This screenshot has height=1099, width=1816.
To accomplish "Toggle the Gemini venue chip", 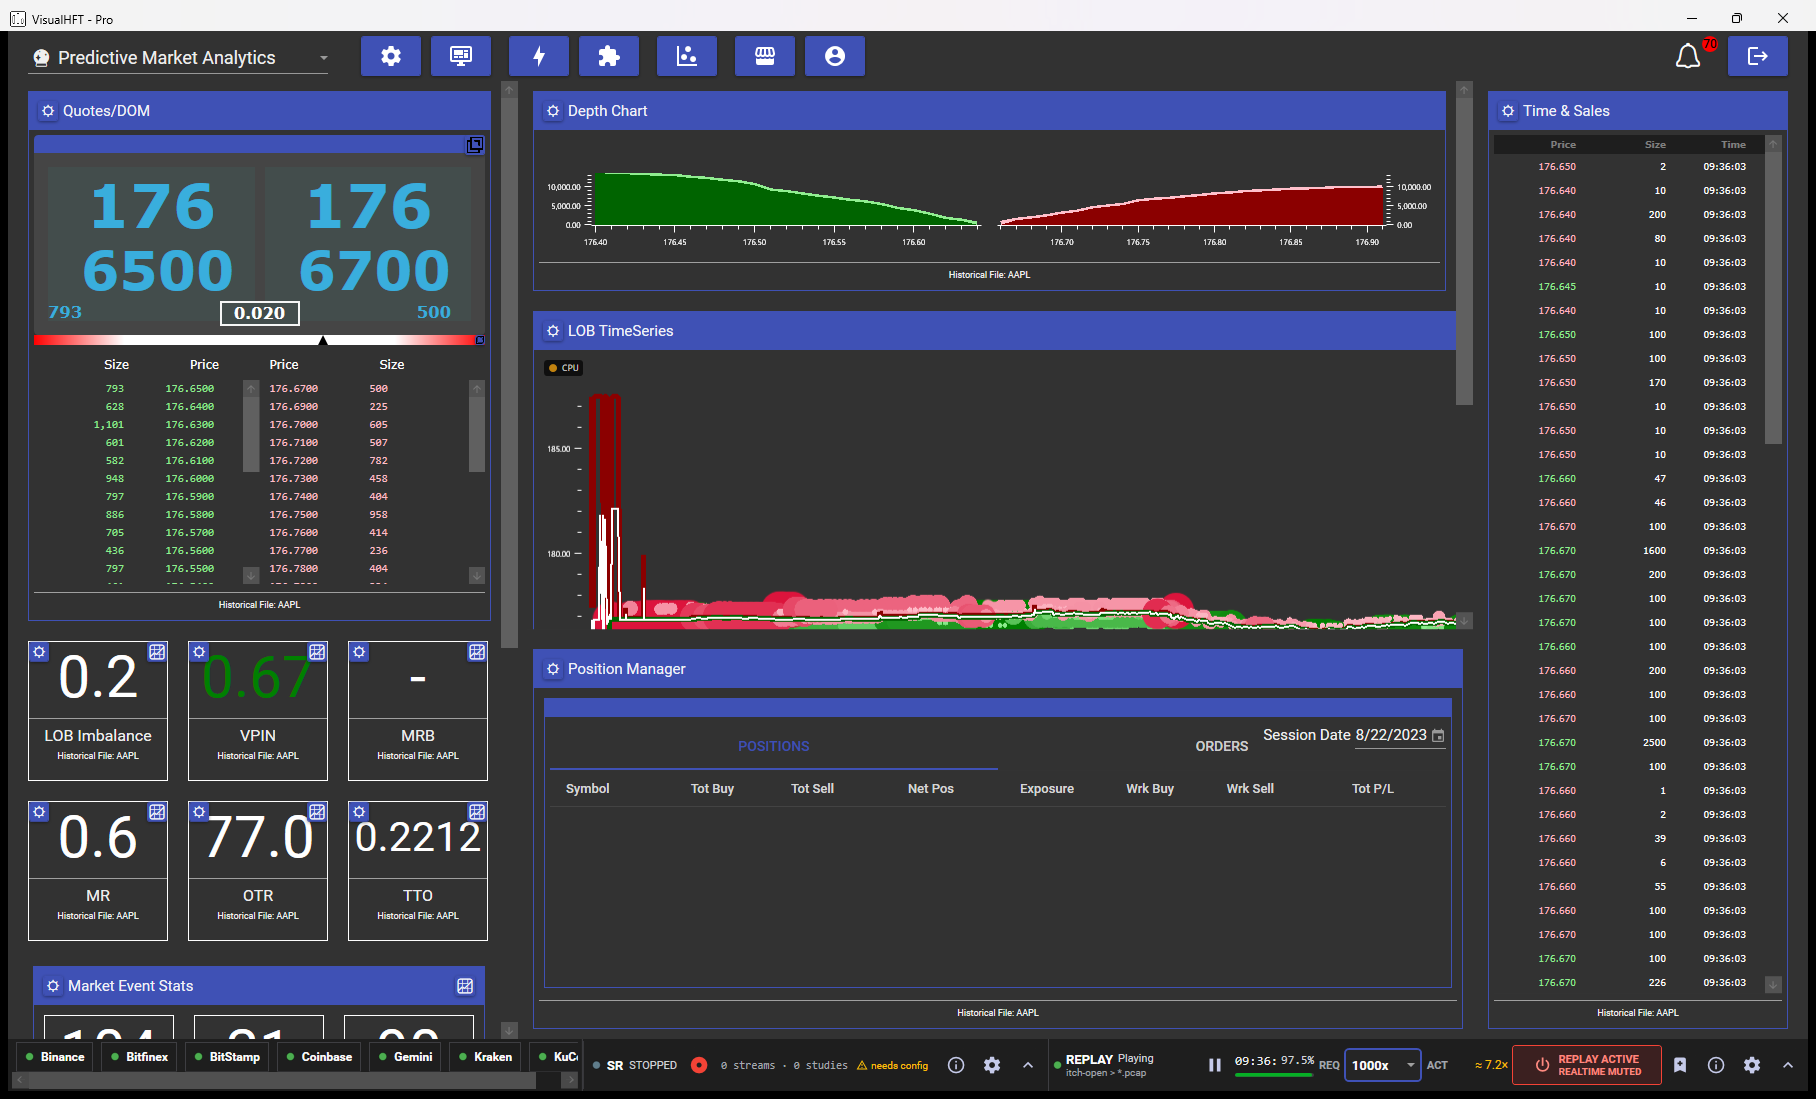I will pos(405,1057).
